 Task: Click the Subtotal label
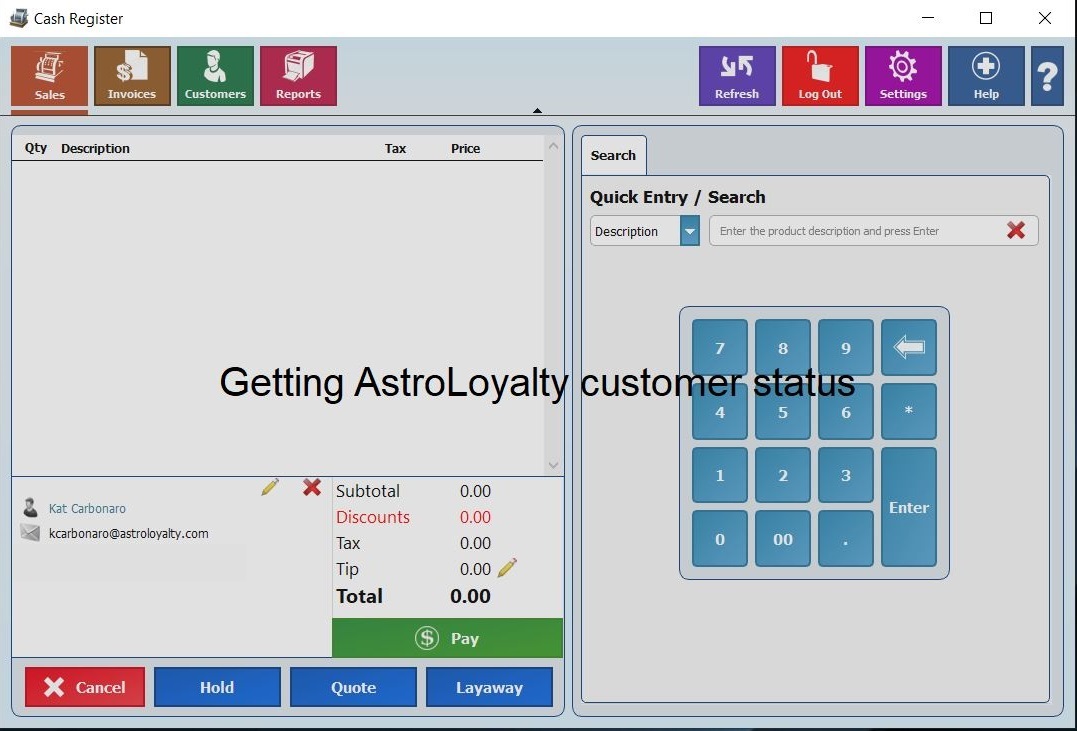point(367,491)
